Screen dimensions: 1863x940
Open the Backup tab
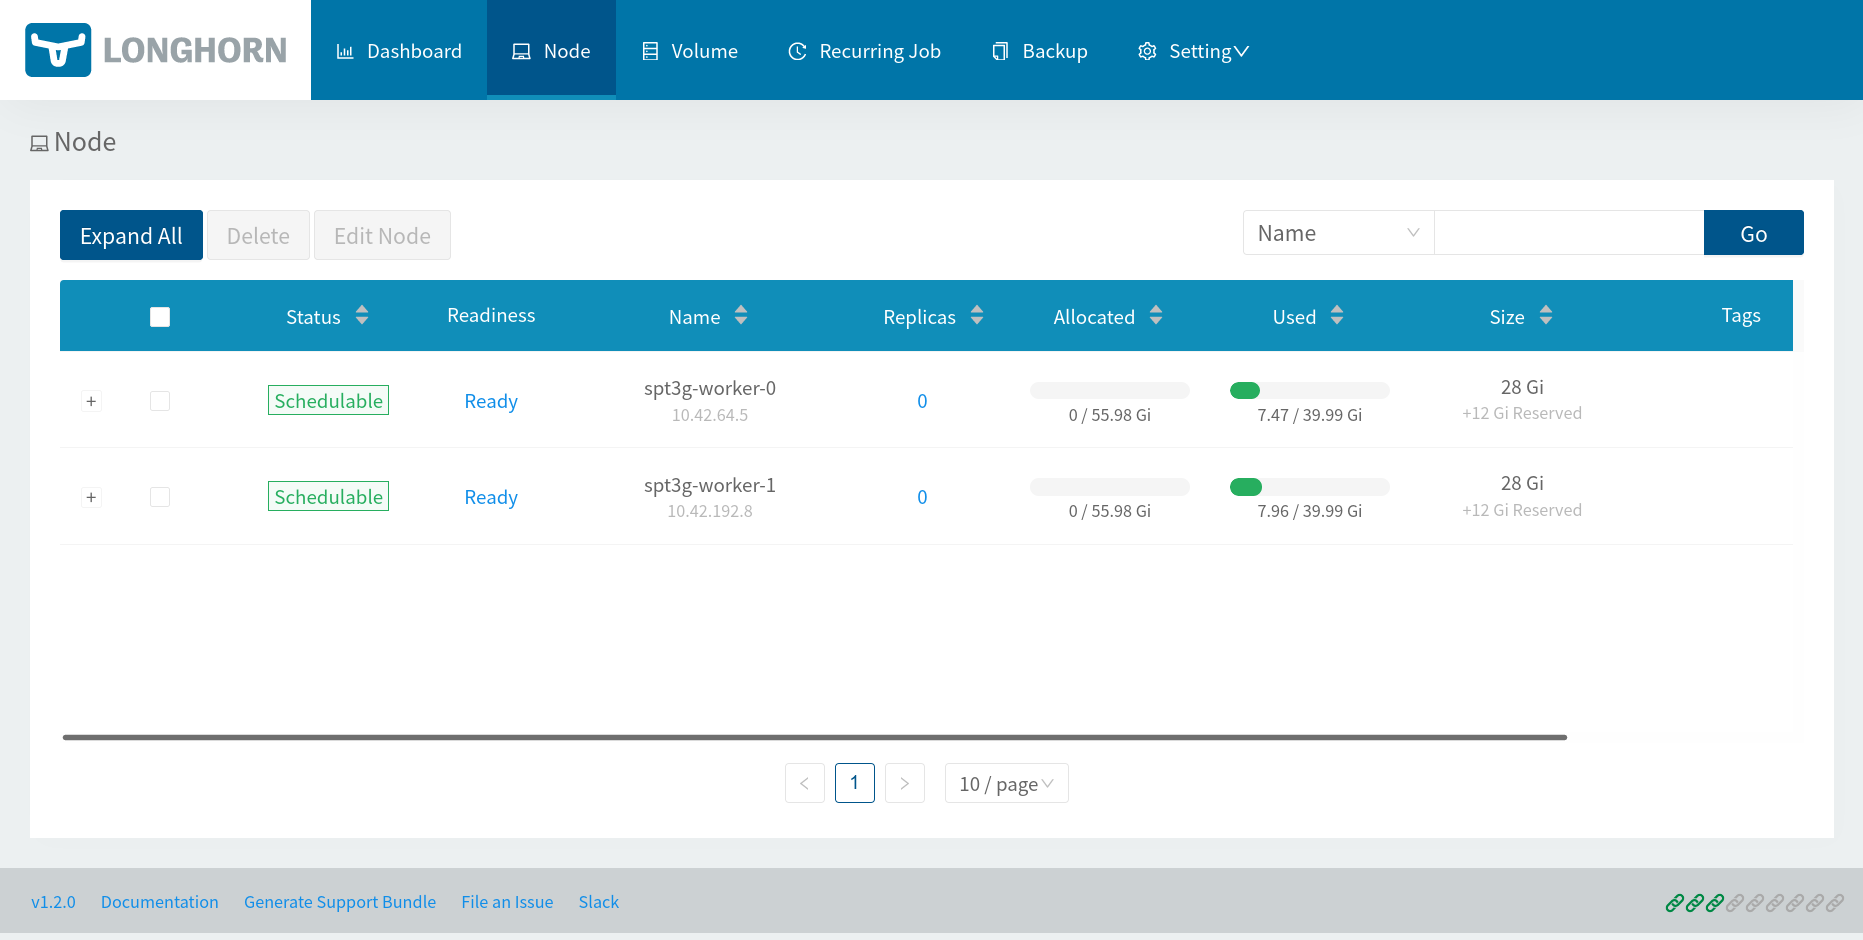click(x=1039, y=51)
